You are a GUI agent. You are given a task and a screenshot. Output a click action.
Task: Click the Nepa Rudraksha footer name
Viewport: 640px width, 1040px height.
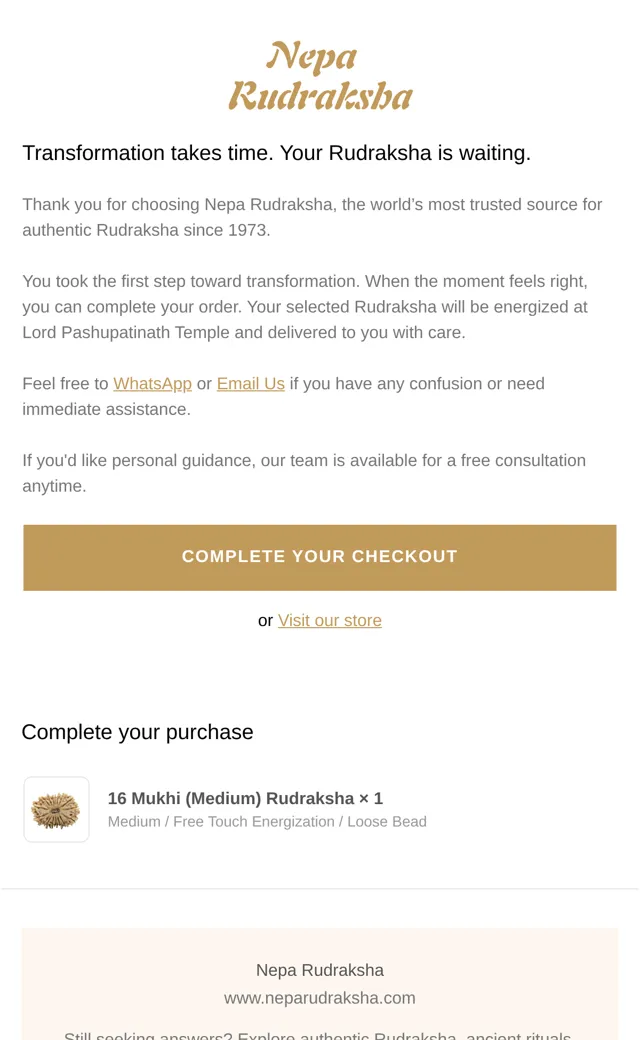tap(320, 970)
